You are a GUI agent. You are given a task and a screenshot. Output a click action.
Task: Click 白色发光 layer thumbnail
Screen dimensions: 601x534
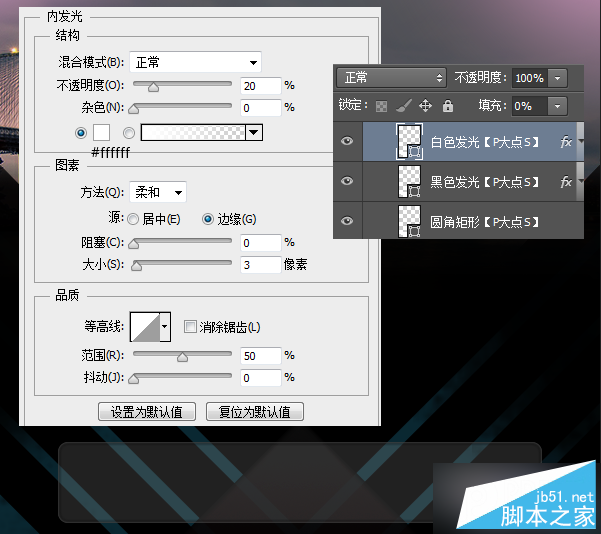(x=409, y=141)
